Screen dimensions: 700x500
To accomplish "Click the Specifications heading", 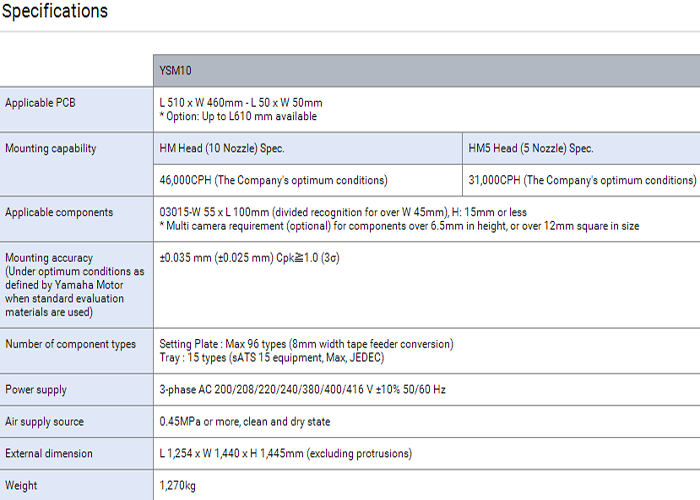I will coord(54,11).
